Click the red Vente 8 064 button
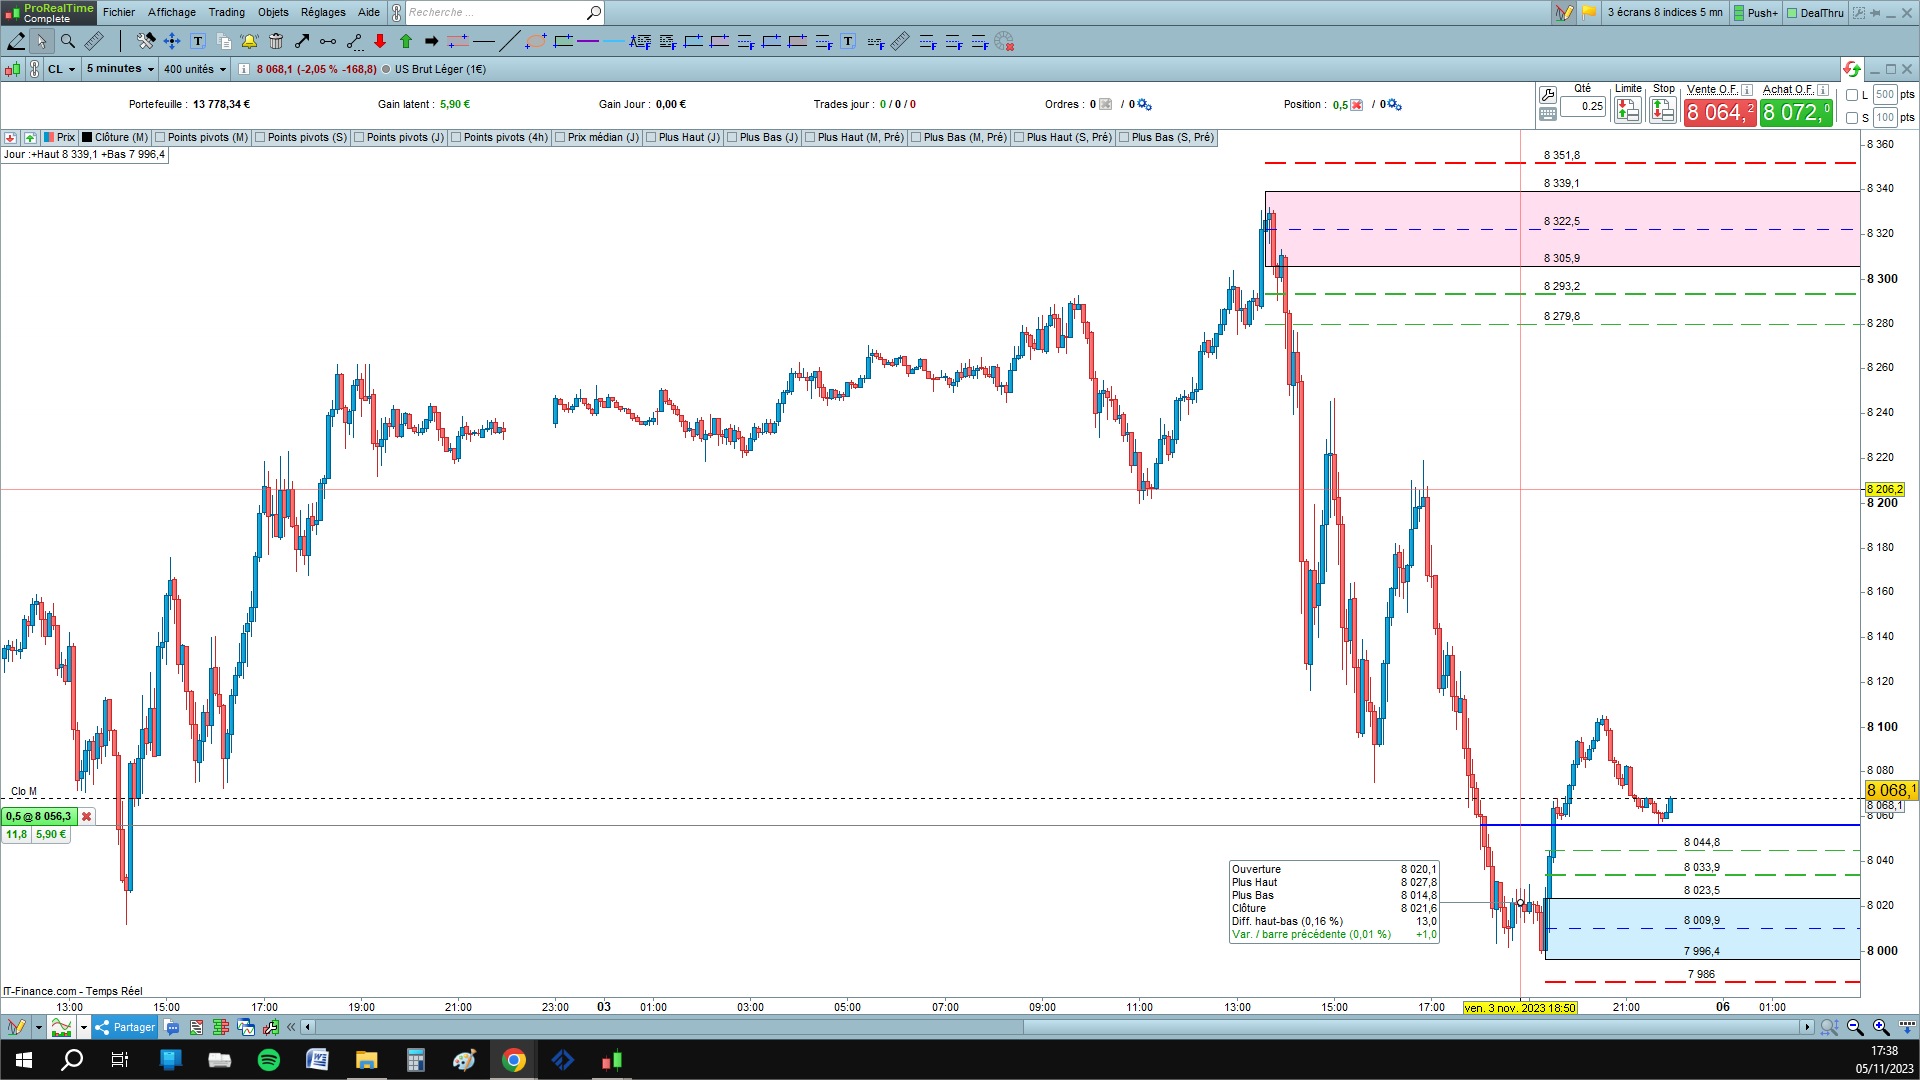1920x1080 pixels. (1718, 112)
